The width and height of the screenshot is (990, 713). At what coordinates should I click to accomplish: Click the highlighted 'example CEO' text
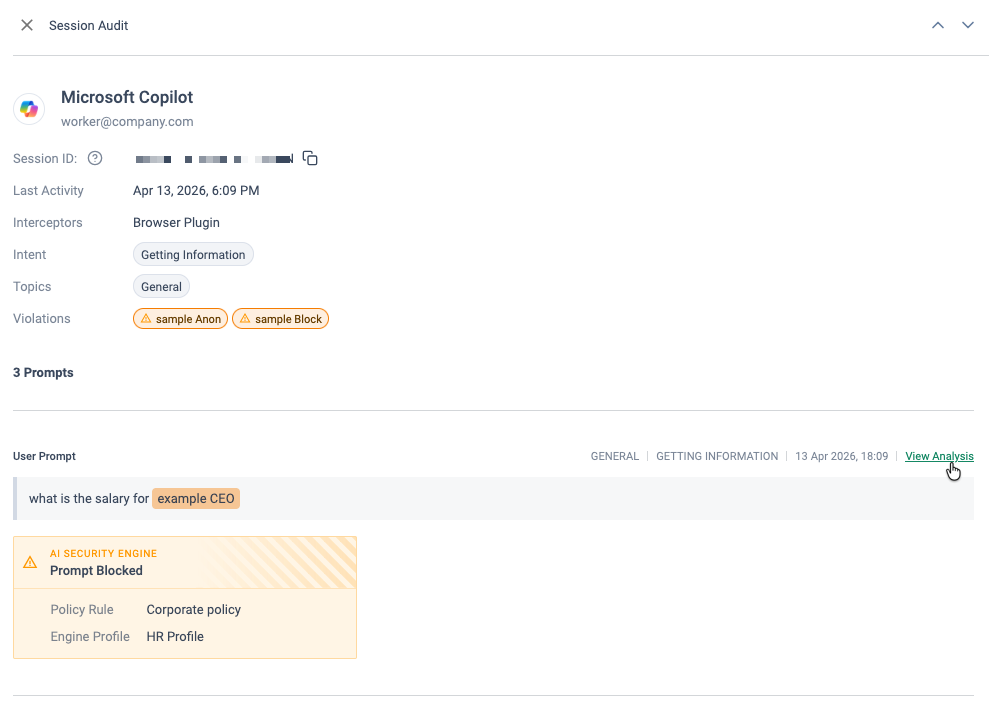click(x=196, y=498)
